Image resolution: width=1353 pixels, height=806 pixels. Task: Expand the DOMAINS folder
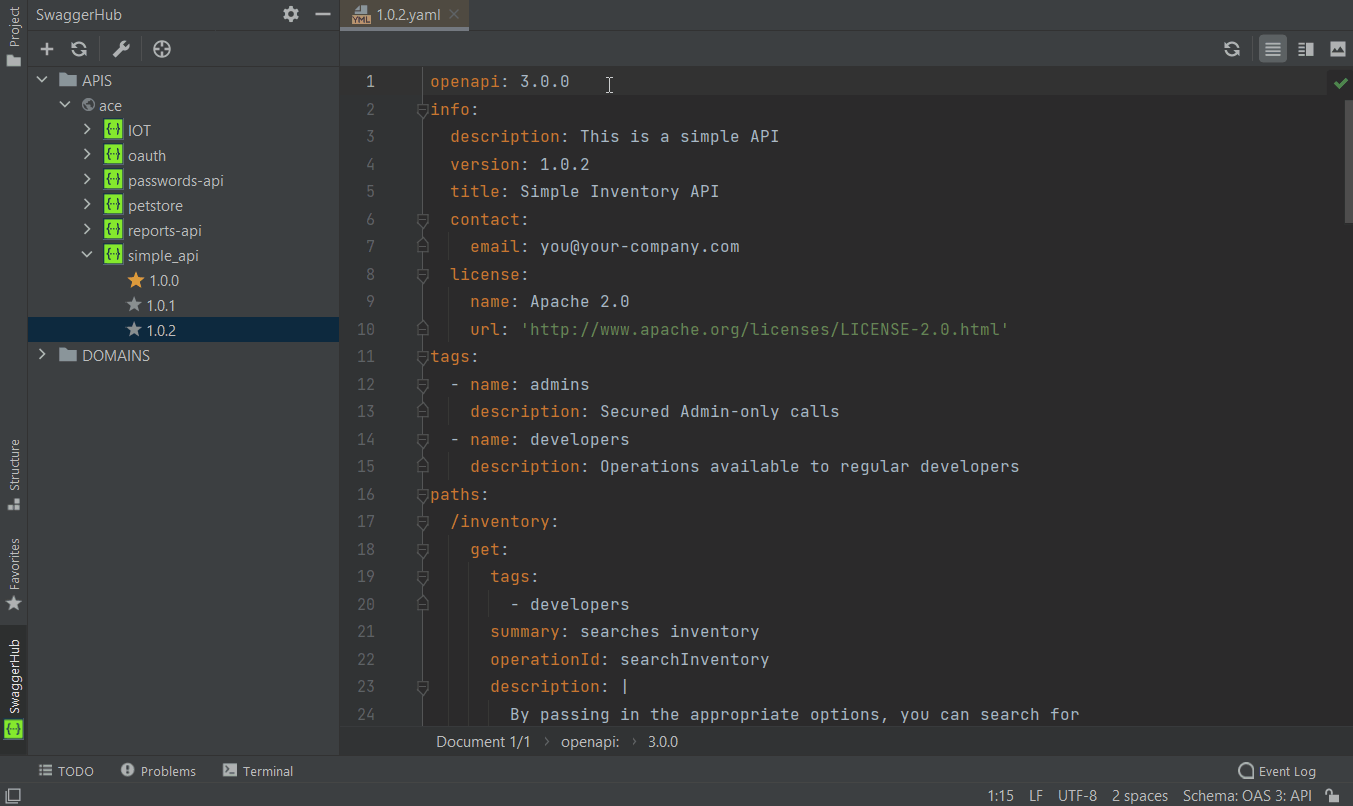coord(42,355)
